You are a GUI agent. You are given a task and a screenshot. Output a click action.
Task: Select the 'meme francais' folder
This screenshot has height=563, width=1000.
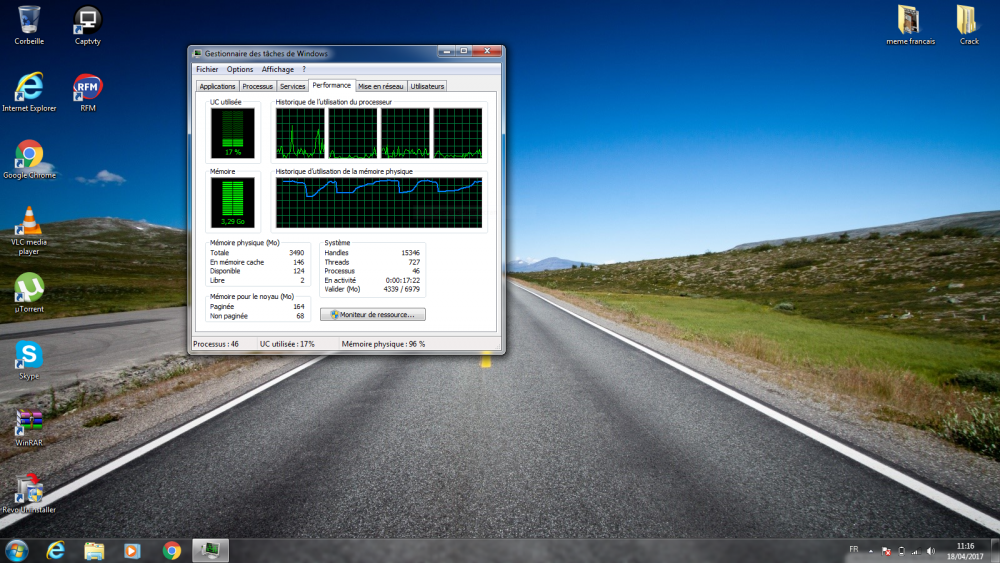click(x=909, y=20)
